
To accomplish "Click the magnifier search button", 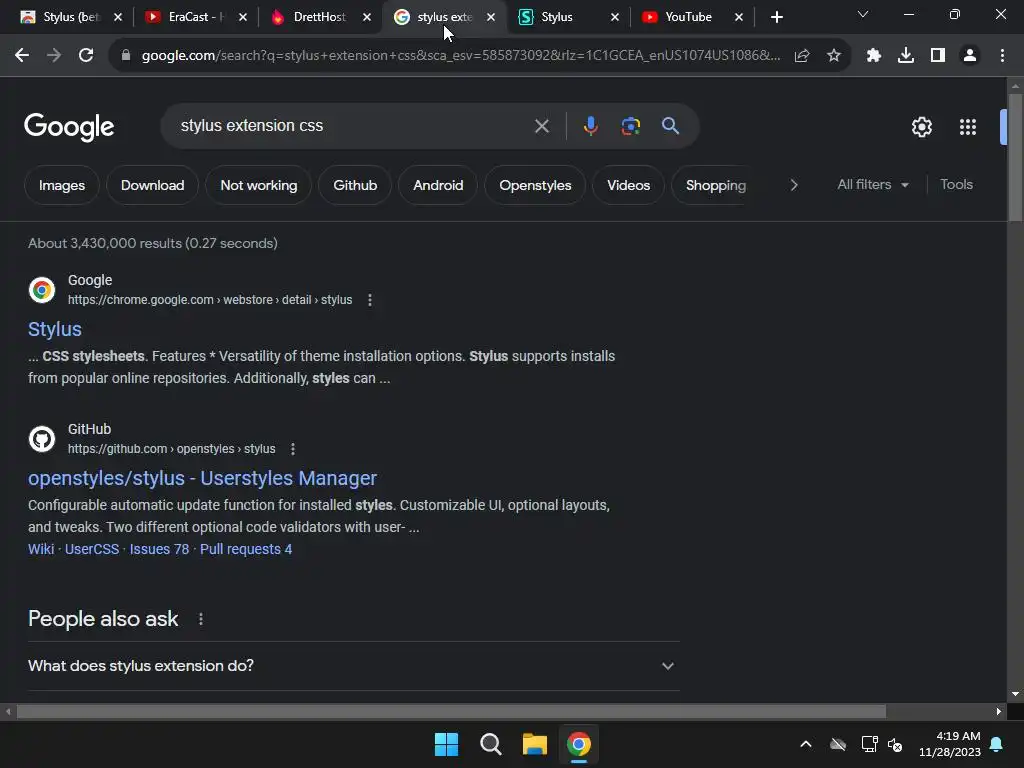I will tap(671, 126).
